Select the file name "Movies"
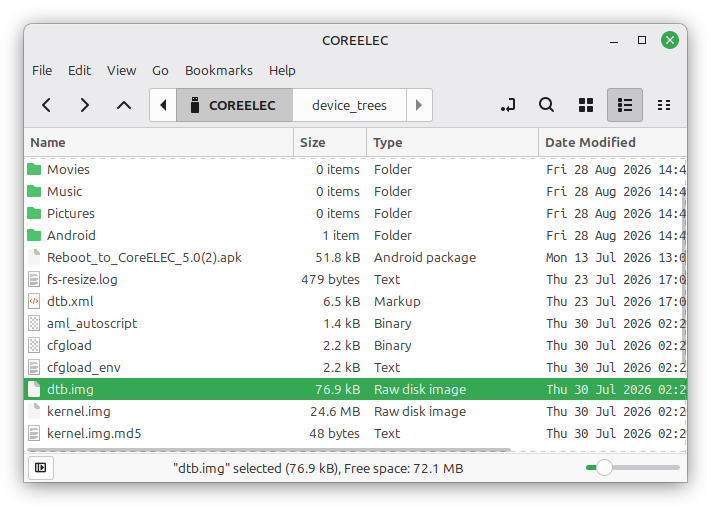Screen dimensions: 711x506 click(68, 169)
